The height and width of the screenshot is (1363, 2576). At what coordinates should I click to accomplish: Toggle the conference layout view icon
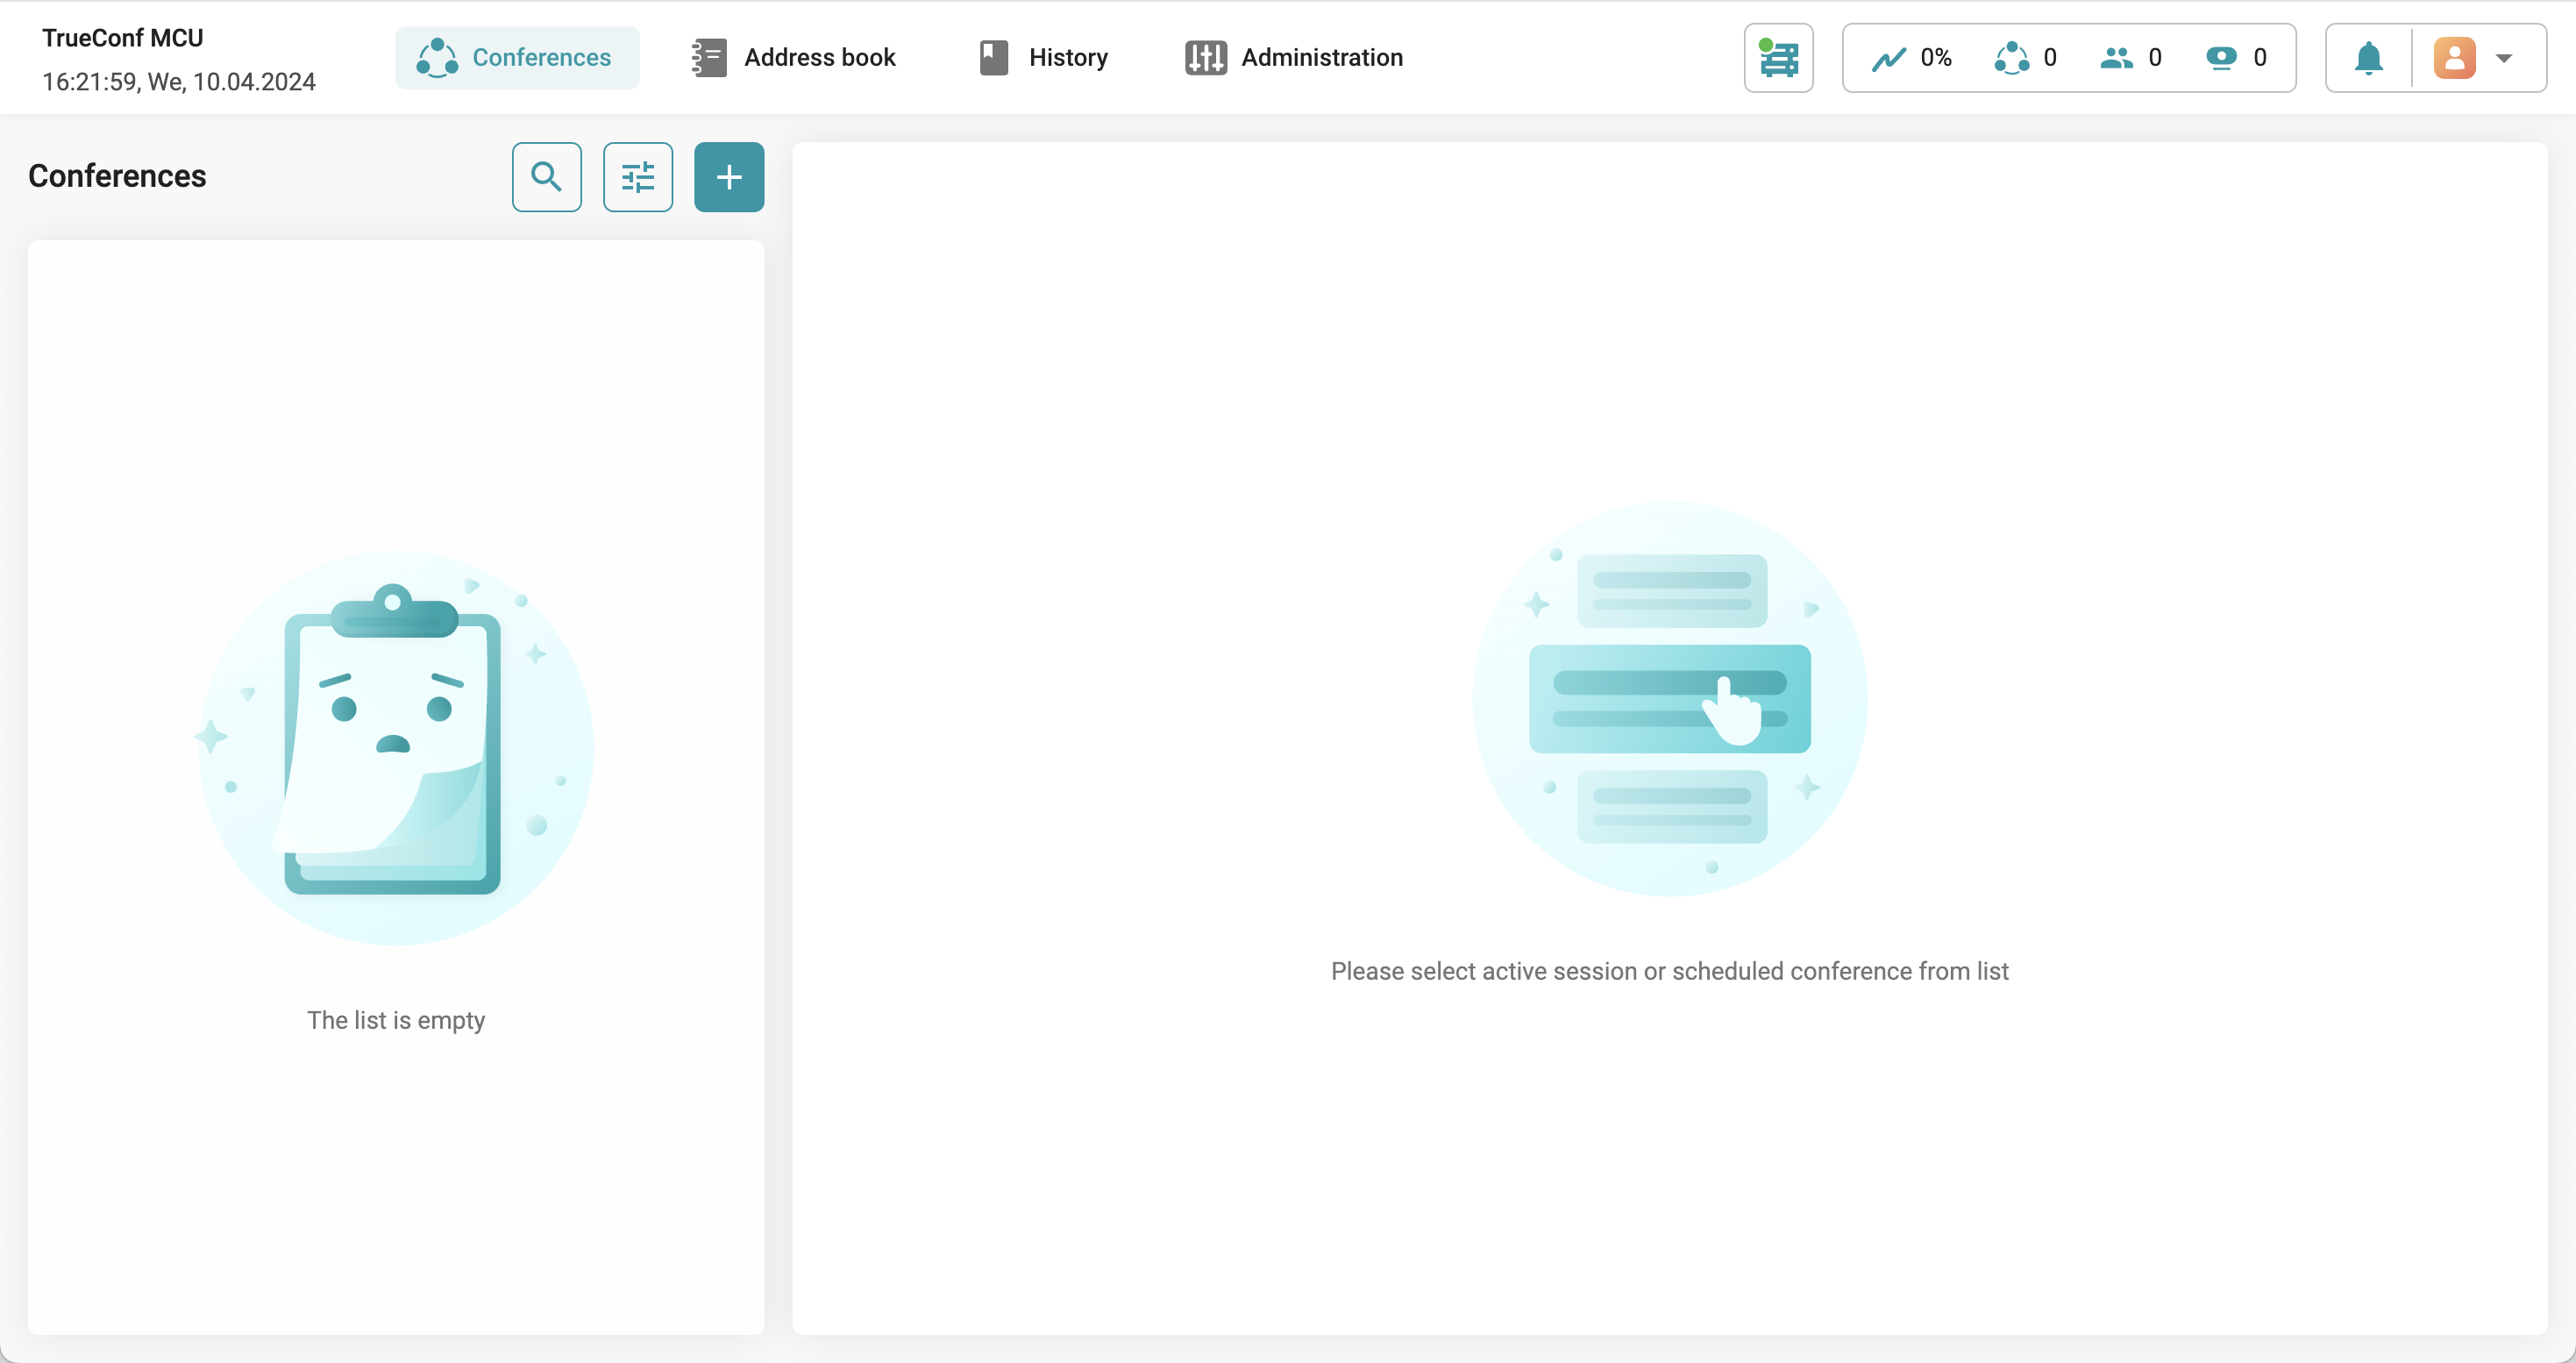(1779, 56)
